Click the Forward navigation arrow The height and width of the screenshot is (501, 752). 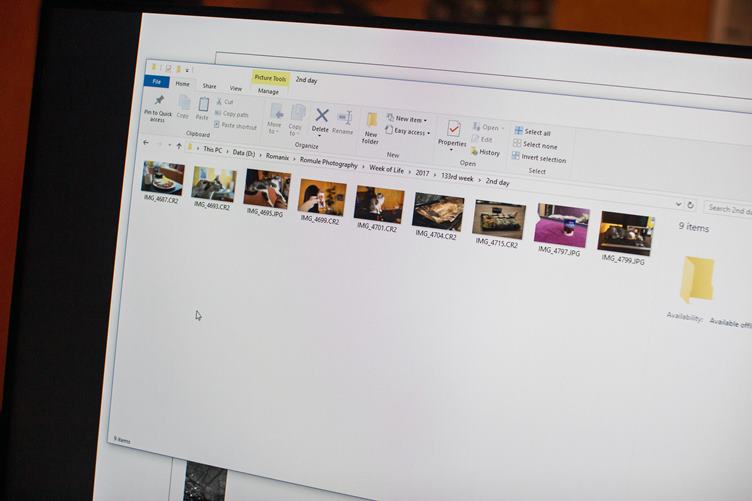point(159,144)
